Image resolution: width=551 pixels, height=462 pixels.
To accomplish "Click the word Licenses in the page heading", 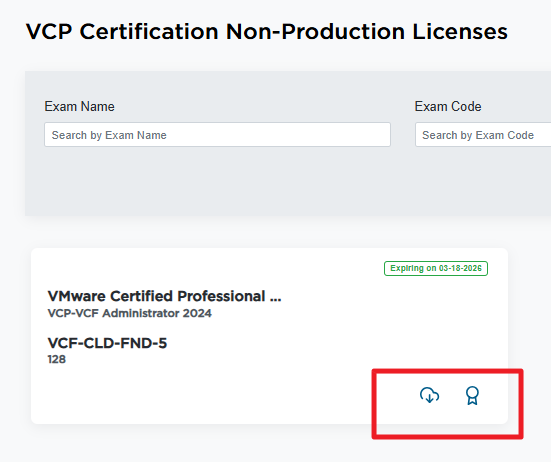I will click(x=460, y=32).
